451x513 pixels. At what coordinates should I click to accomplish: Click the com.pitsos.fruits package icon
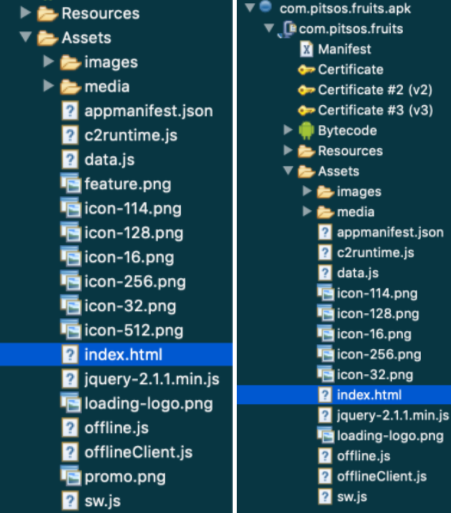click(x=287, y=29)
